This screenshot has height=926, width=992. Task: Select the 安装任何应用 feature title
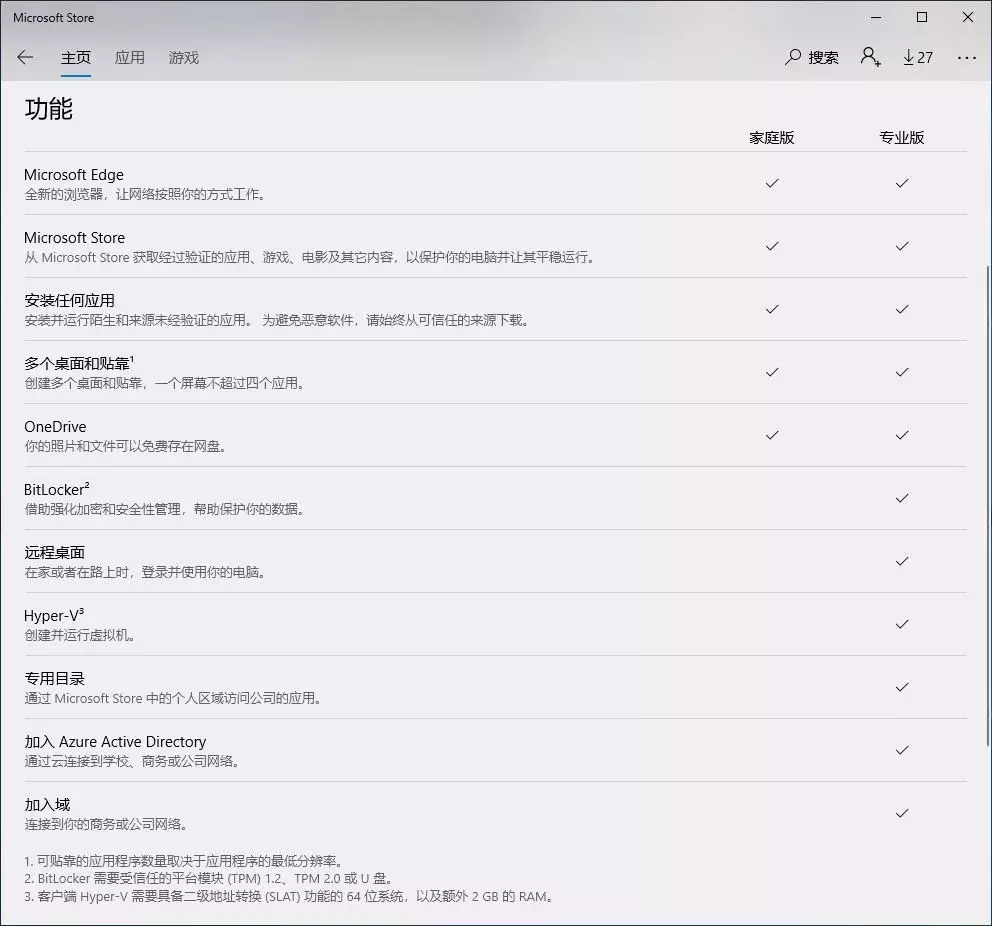click(70, 300)
